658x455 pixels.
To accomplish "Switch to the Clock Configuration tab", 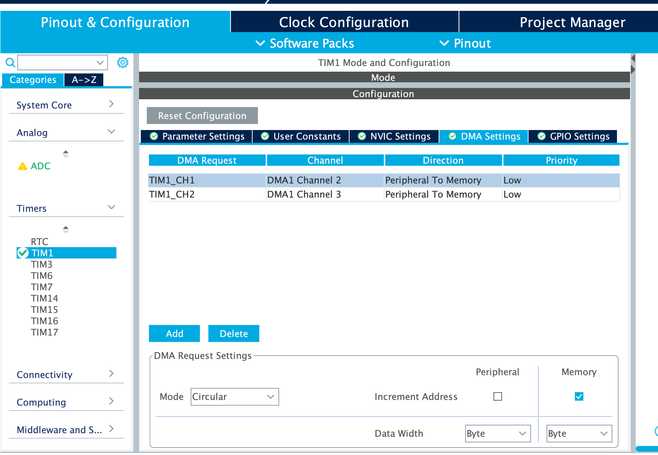I will (344, 22).
